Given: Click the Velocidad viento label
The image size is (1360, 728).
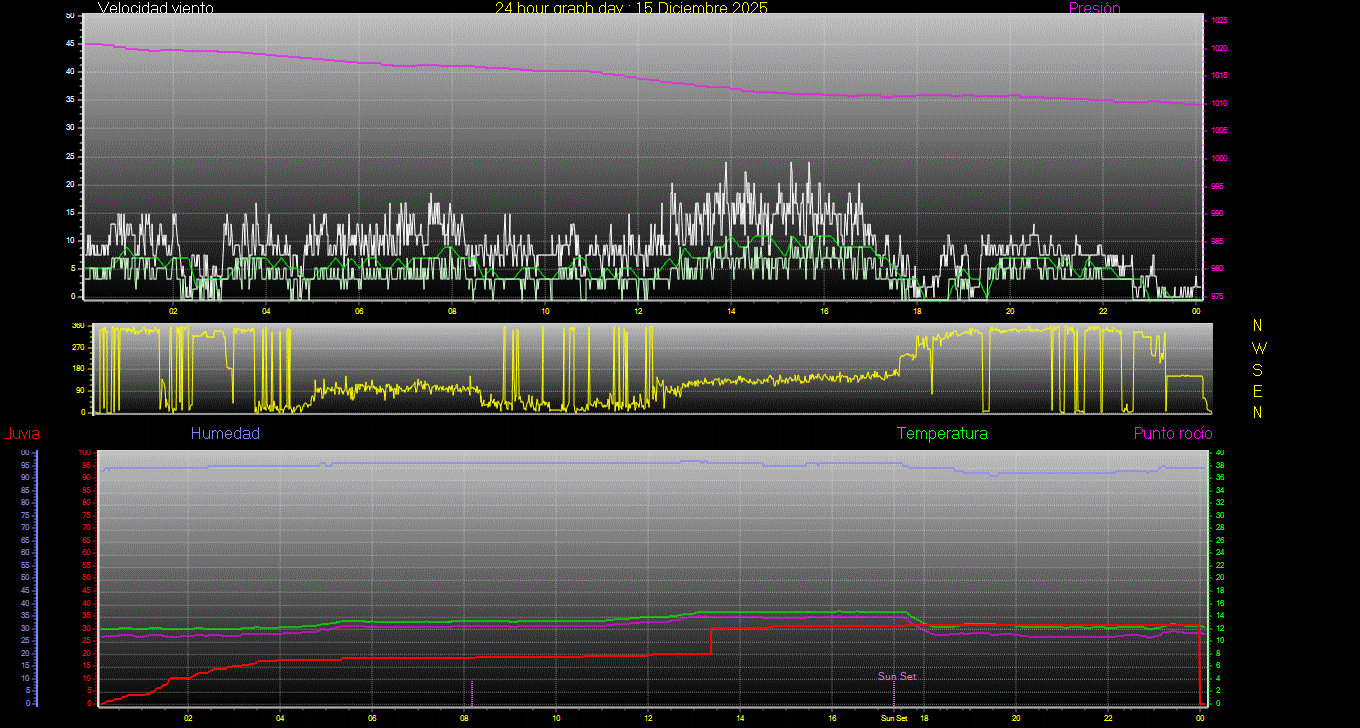Looking at the screenshot, I should click(x=155, y=8).
